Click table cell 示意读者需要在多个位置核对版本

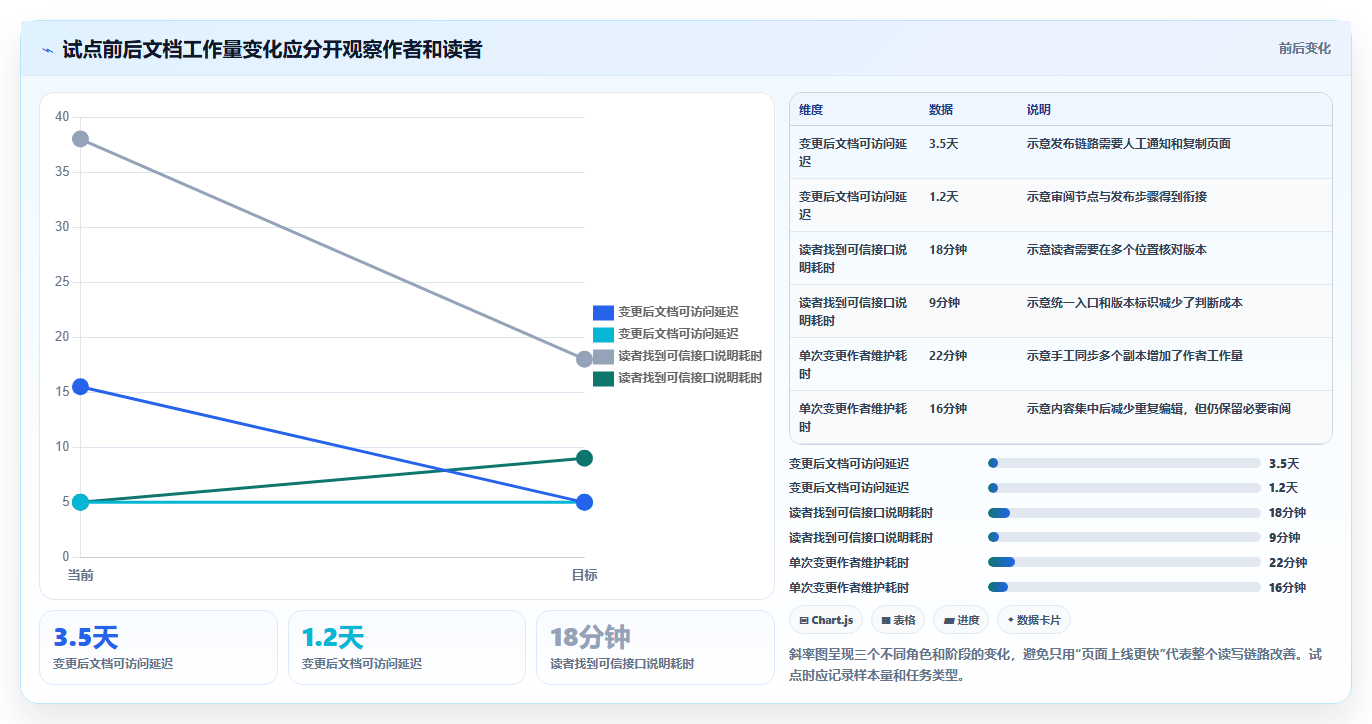click(x=1117, y=250)
